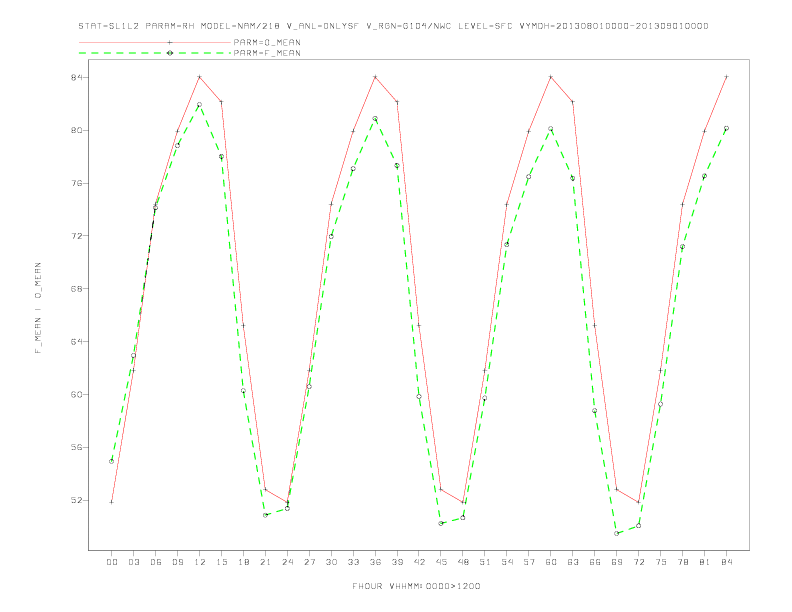The height and width of the screenshot is (612, 792).
Task: Click the y-axis tick label 72
Action: (x=76, y=236)
